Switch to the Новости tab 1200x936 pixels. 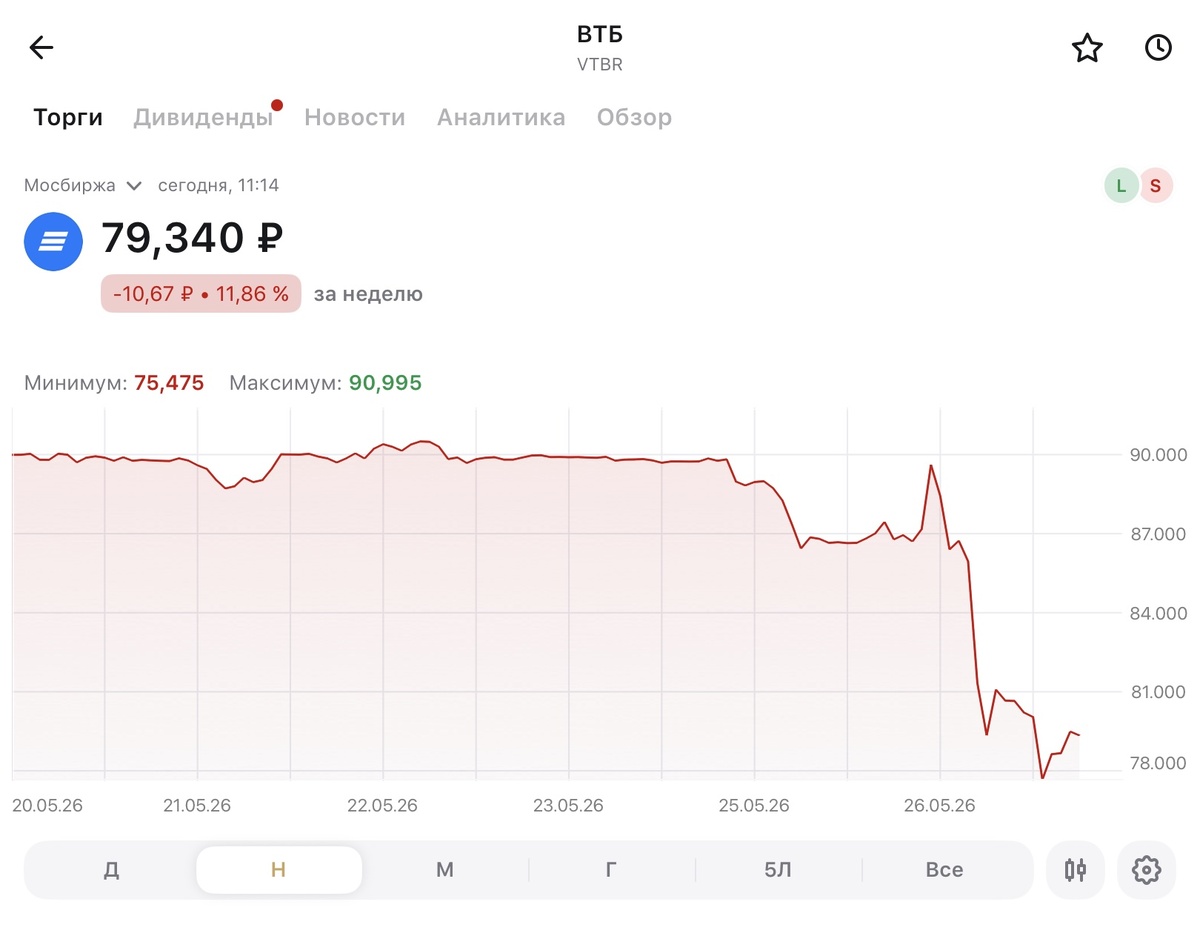[x=355, y=117]
